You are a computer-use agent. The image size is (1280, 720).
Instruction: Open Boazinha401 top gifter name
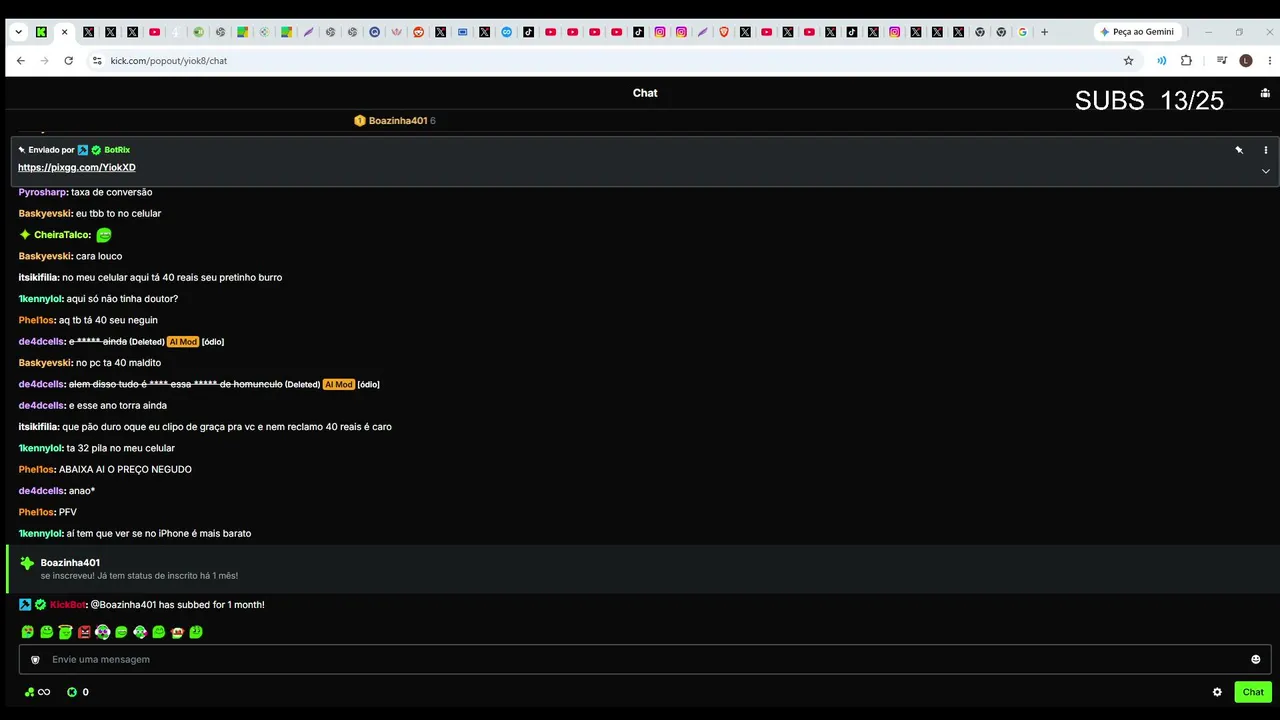398,121
